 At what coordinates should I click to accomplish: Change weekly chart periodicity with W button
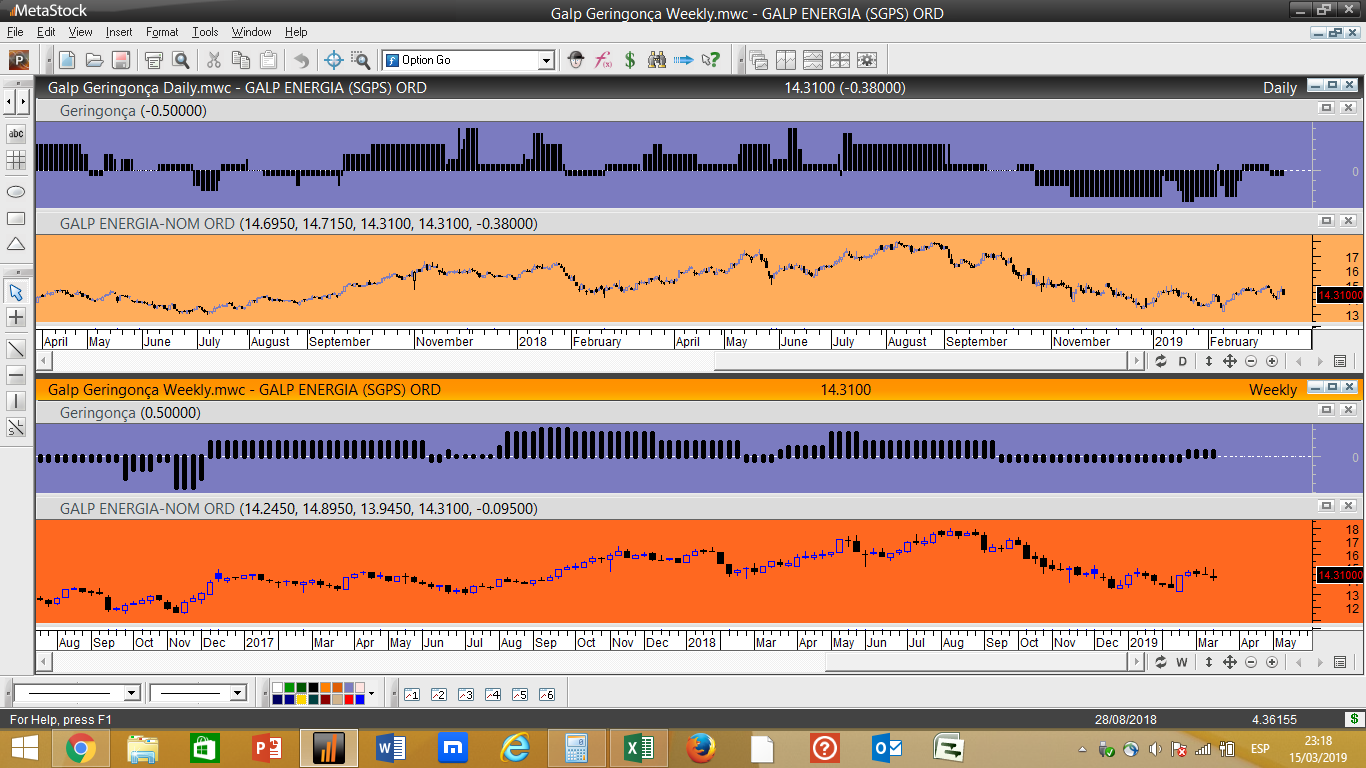(x=1182, y=662)
